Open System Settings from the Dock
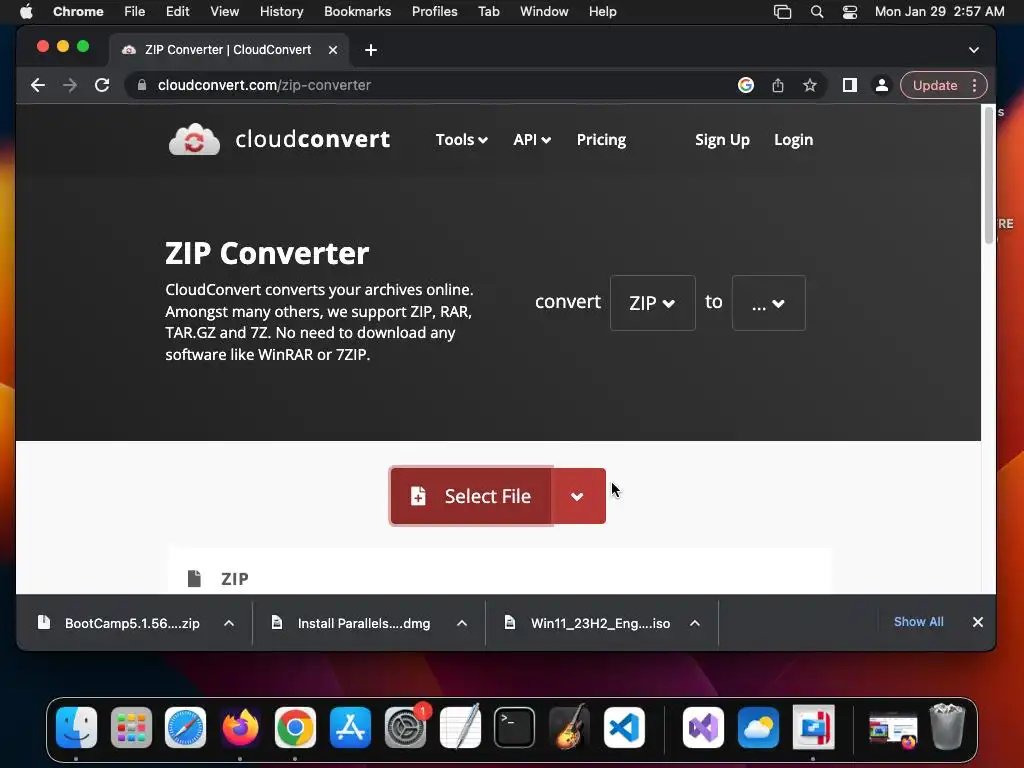Screen dimensions: 1024x768 pyautogui.click(x=406, y=727)
